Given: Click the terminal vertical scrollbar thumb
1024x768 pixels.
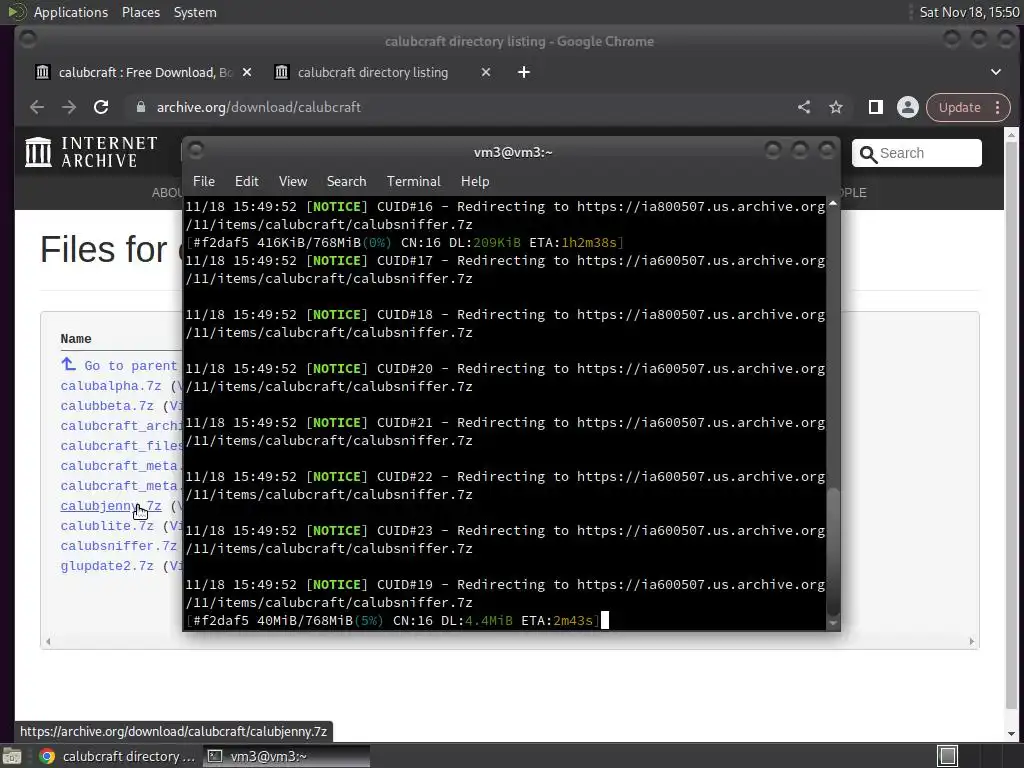Looking at the screenshot, I should coord(833,550).
